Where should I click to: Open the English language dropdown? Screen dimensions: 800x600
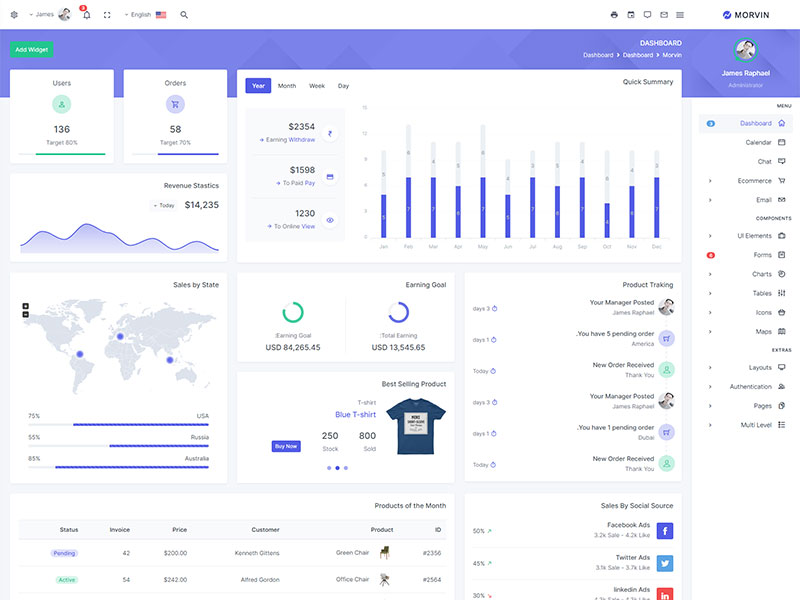pos(145,15)
